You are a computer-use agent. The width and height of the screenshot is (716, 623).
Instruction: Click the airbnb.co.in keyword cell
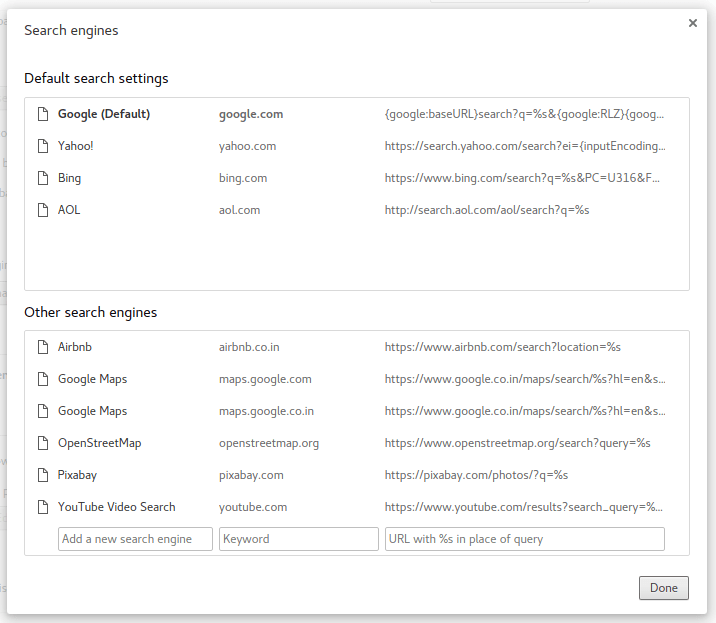tap(249, 347)
